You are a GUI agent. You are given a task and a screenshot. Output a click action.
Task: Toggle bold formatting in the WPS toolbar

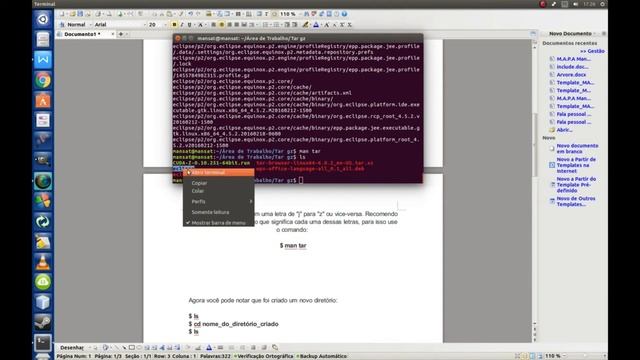point(174,24)
